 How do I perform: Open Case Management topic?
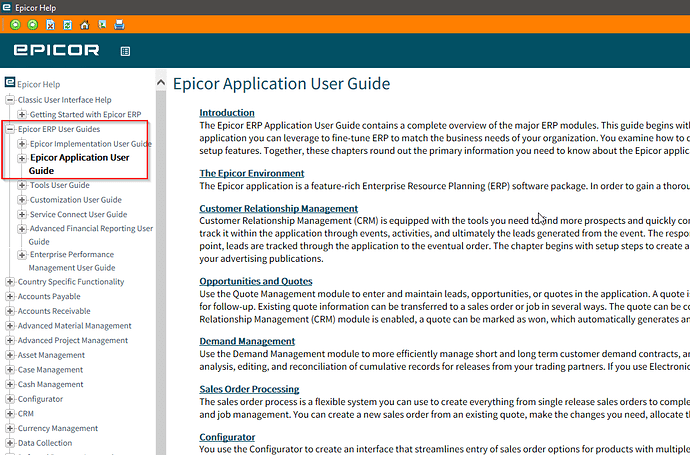coord(50,370)
